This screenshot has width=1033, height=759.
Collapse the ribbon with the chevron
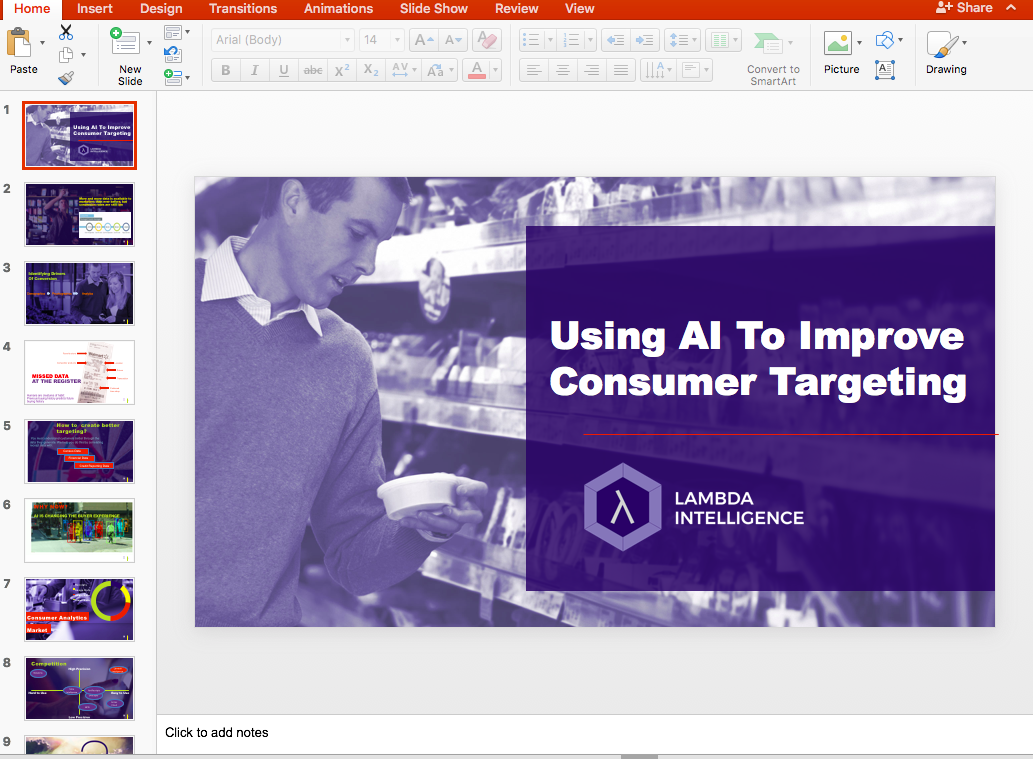point(1011,8)
